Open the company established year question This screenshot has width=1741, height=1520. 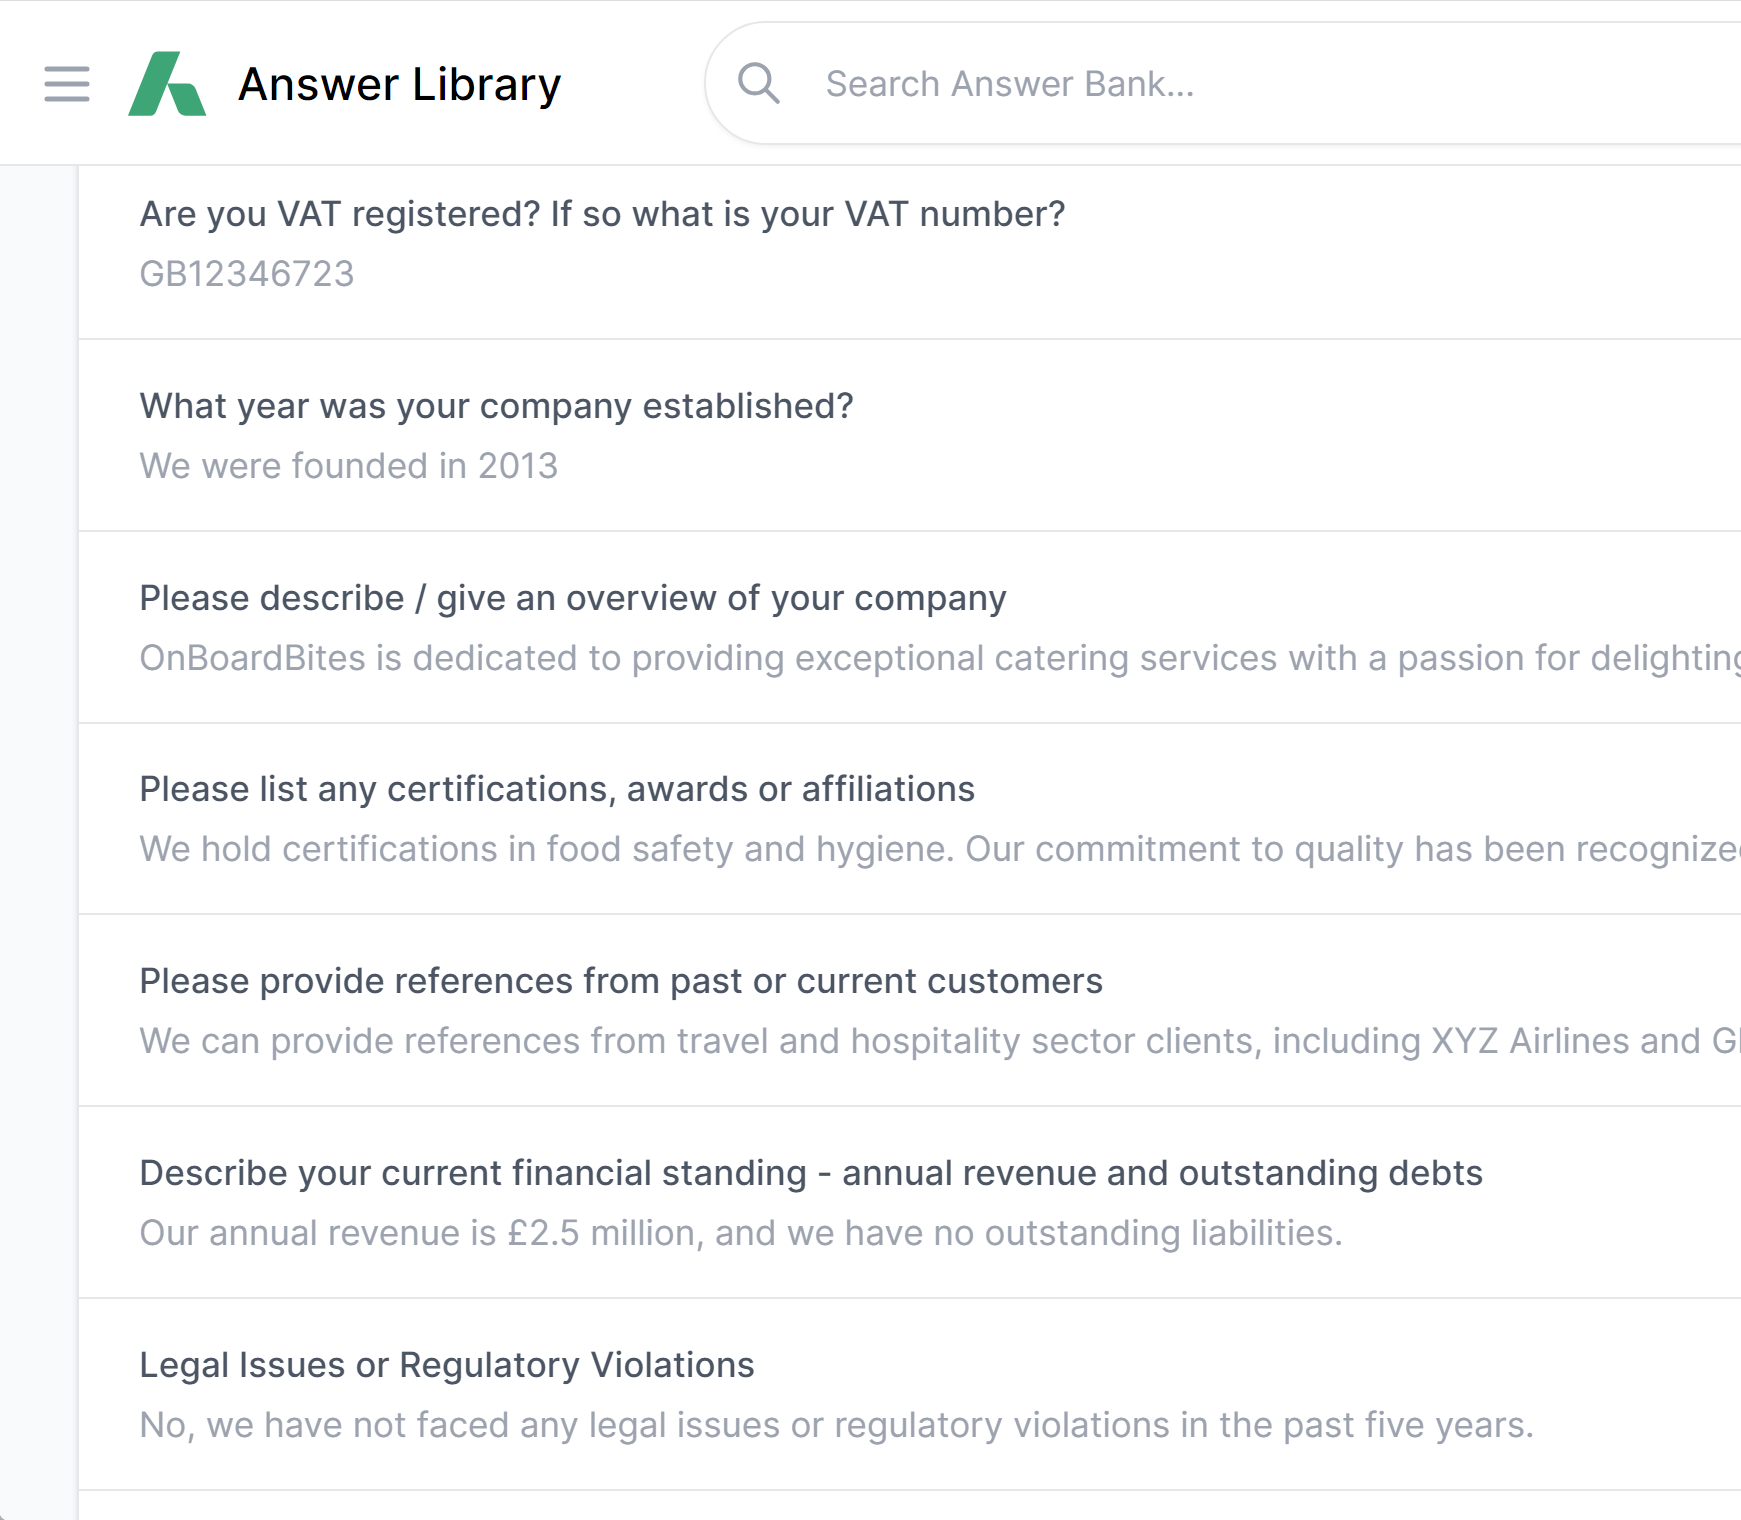coord(496,406)
